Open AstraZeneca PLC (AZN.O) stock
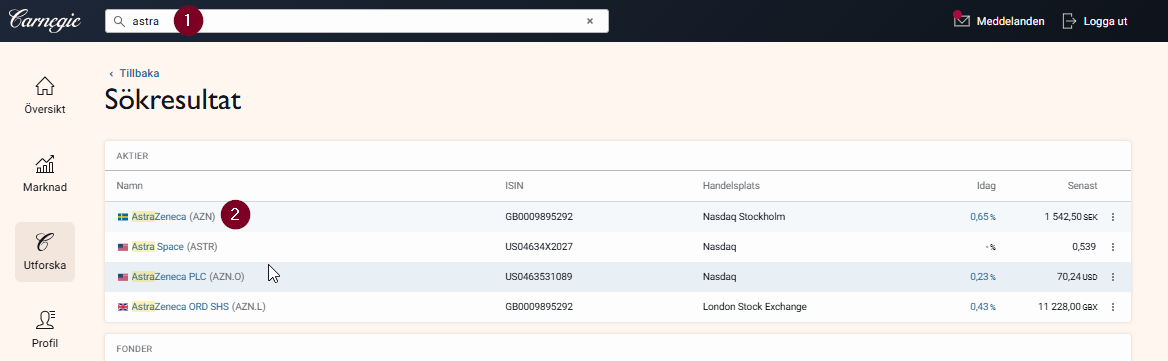This screenshot has height=361, width=1168. [188, 276]
